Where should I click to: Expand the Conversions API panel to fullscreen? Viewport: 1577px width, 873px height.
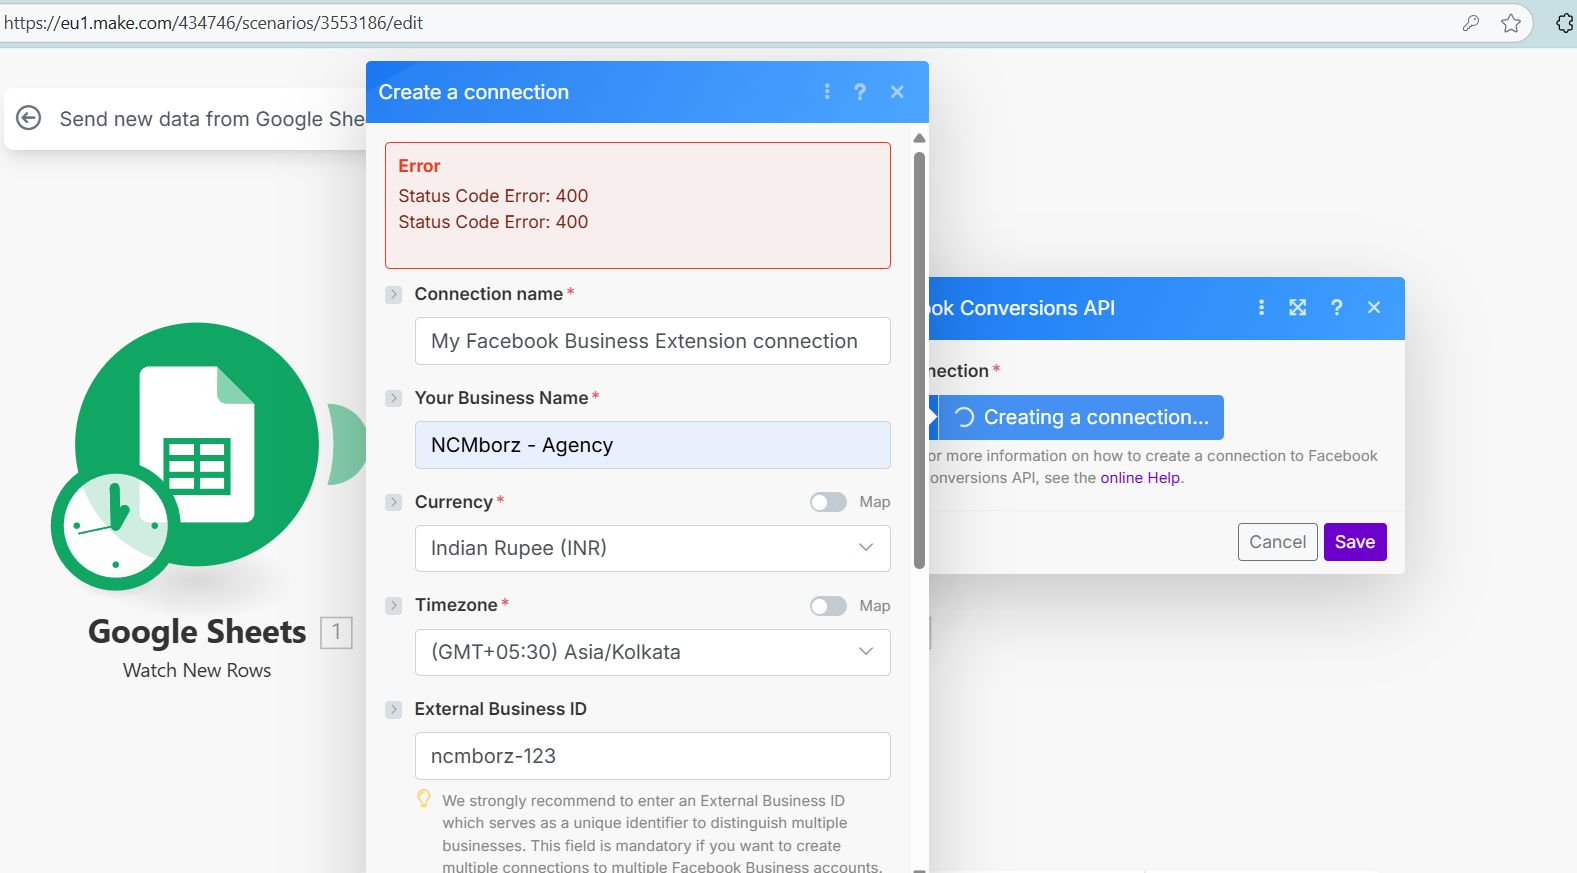coord(1298,308)
